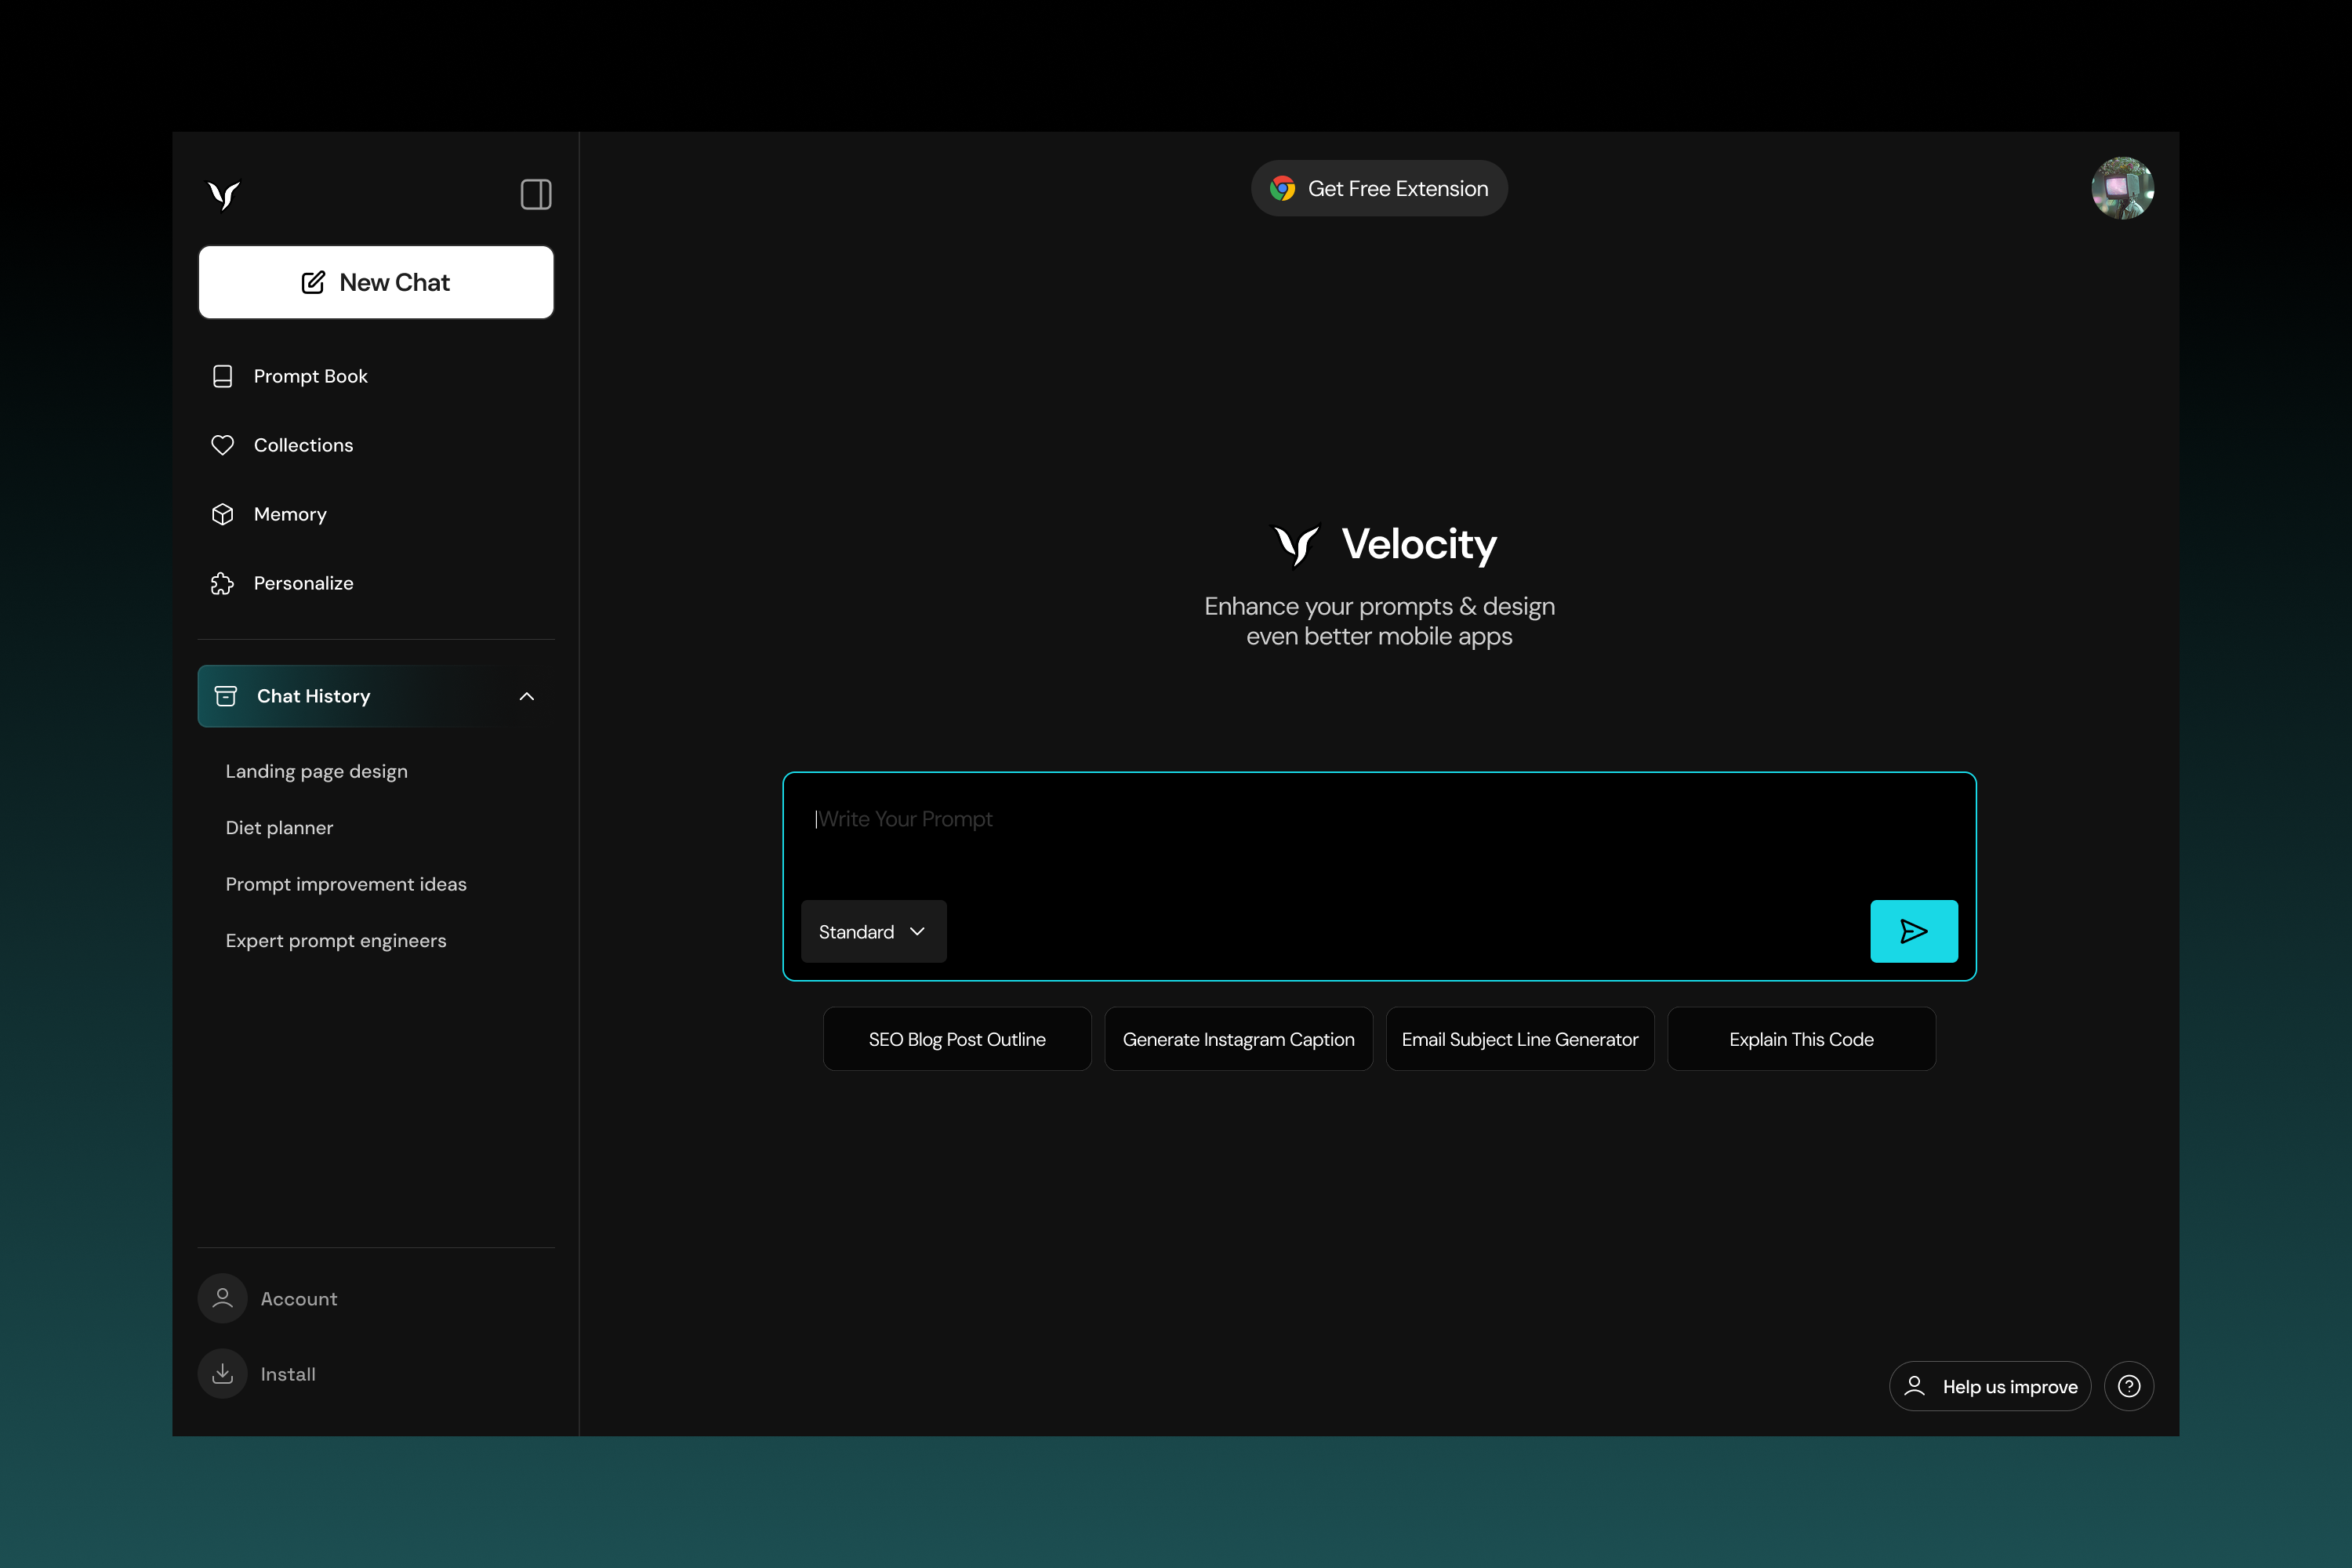Open the Diet planner conversation

tap(278, 828)
